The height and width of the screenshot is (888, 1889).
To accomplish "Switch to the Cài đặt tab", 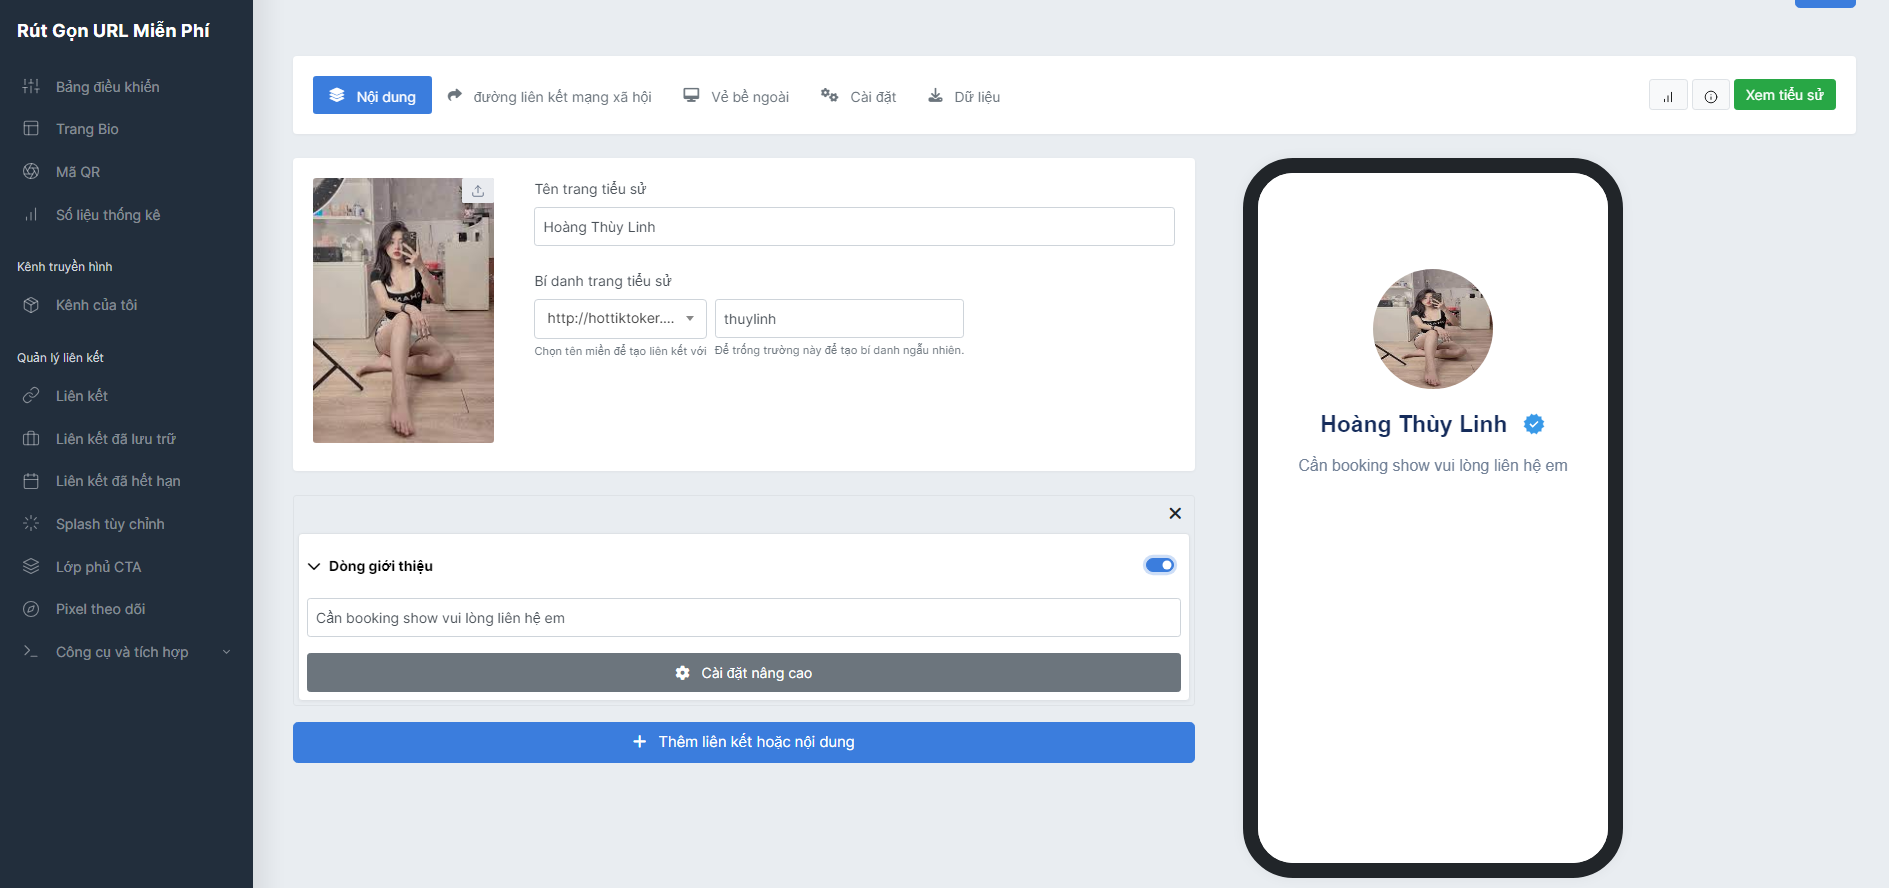I will 859,97.
